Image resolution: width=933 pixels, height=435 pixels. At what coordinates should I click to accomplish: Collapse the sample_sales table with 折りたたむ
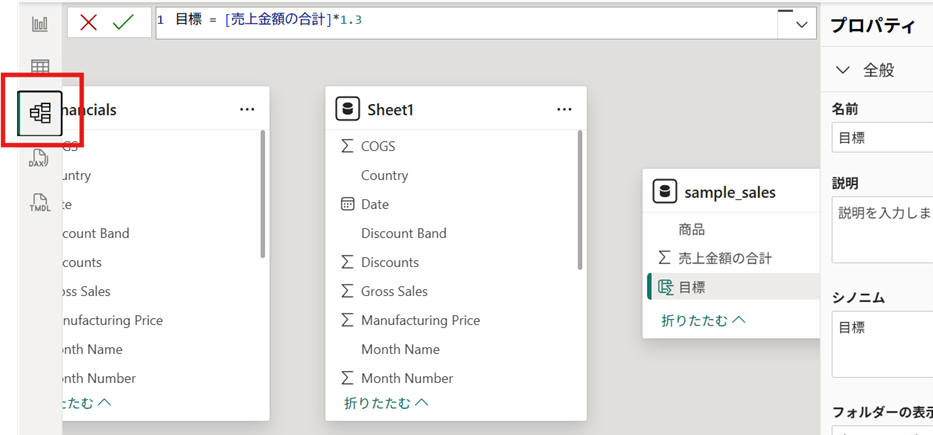[x=703, y=320]
